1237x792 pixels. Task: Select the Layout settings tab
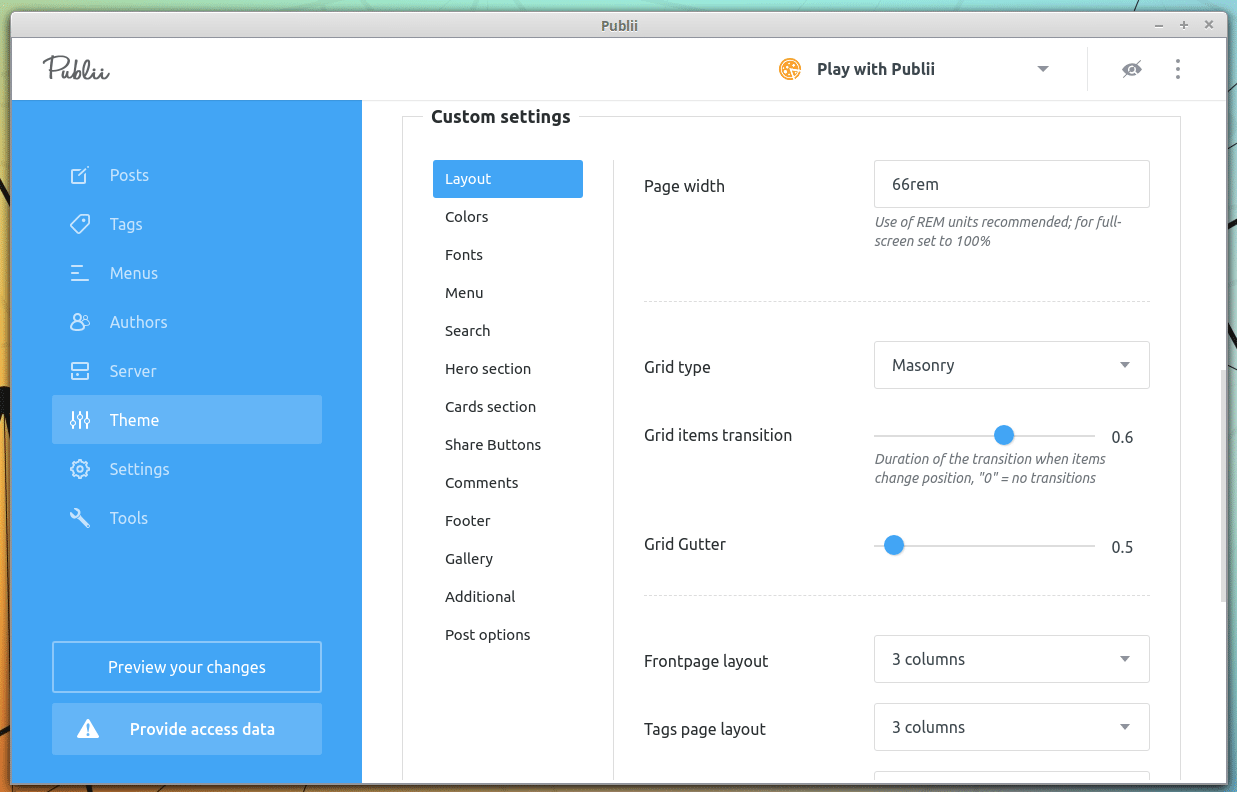508,179
